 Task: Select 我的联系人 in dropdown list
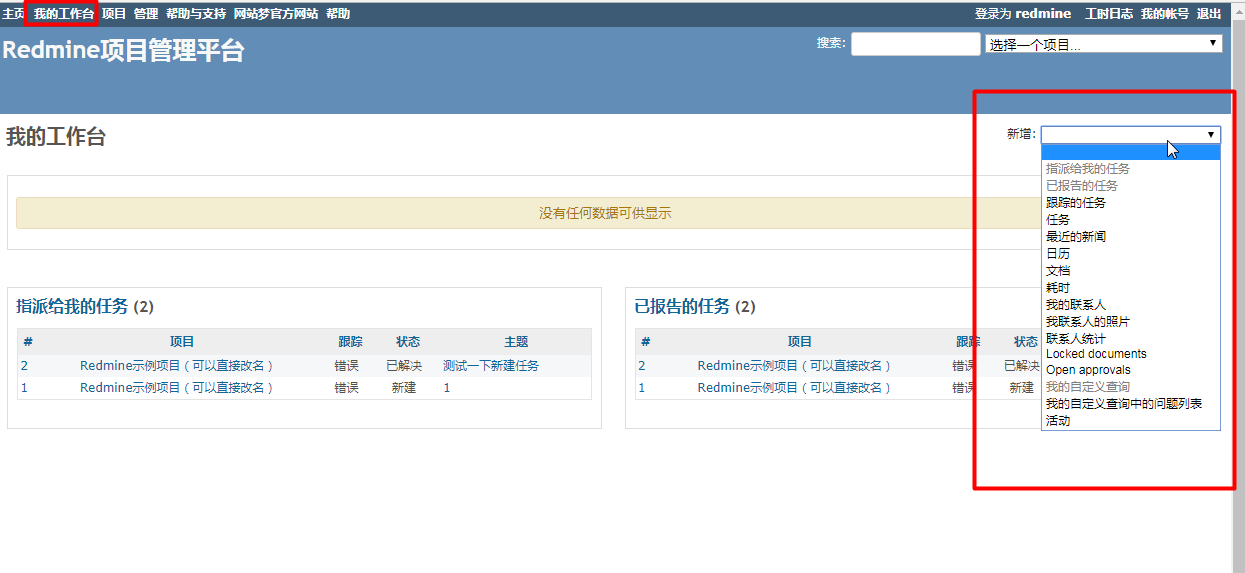pyautogui.click(x=1131, y=305)
